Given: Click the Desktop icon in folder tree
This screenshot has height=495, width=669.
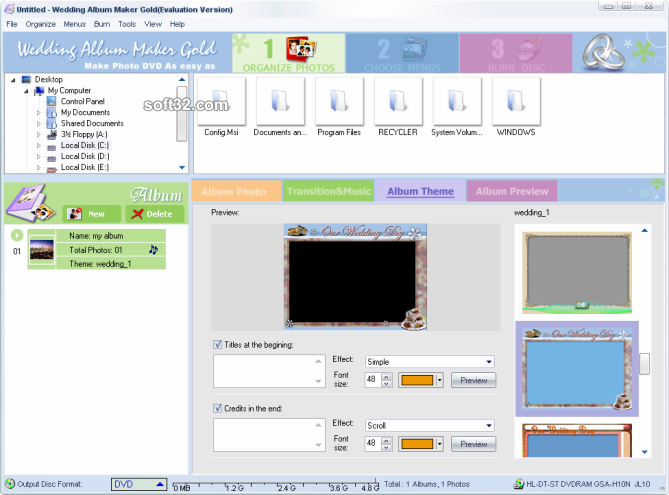Looking at the screenshot, I should pos(26,79).
